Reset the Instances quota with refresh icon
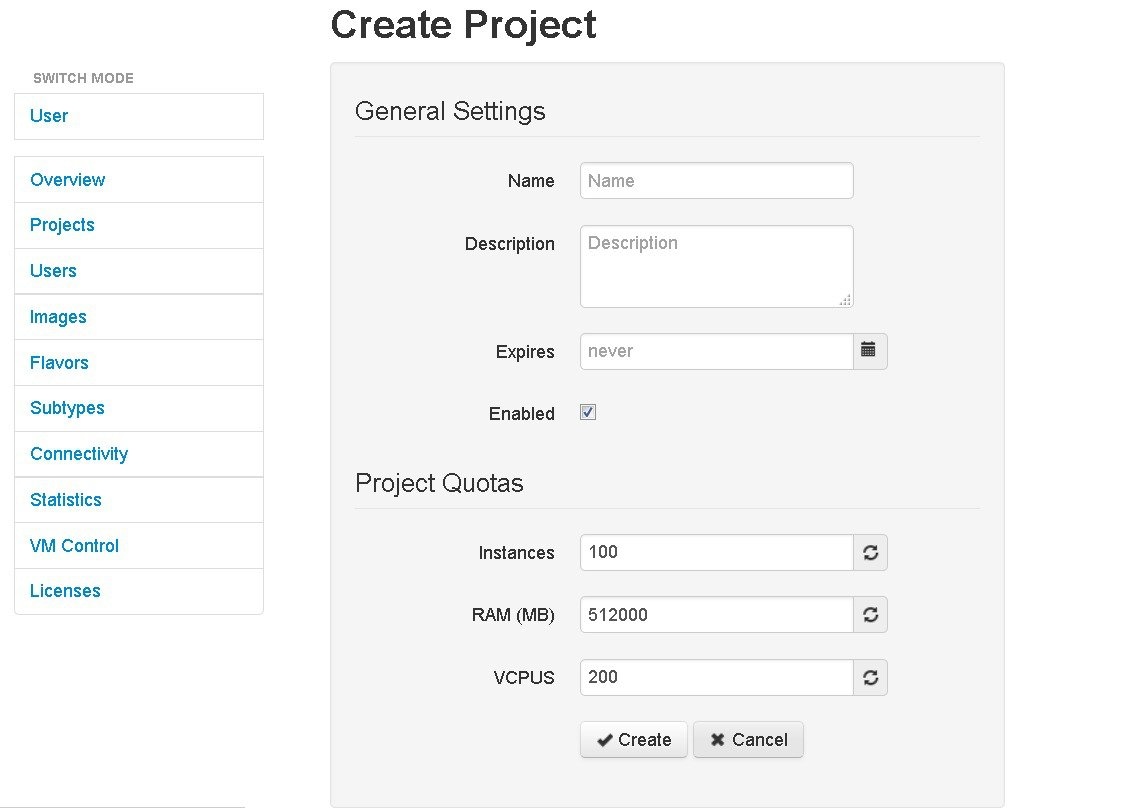The image size is (1132, 808). (x=870, y=553)
